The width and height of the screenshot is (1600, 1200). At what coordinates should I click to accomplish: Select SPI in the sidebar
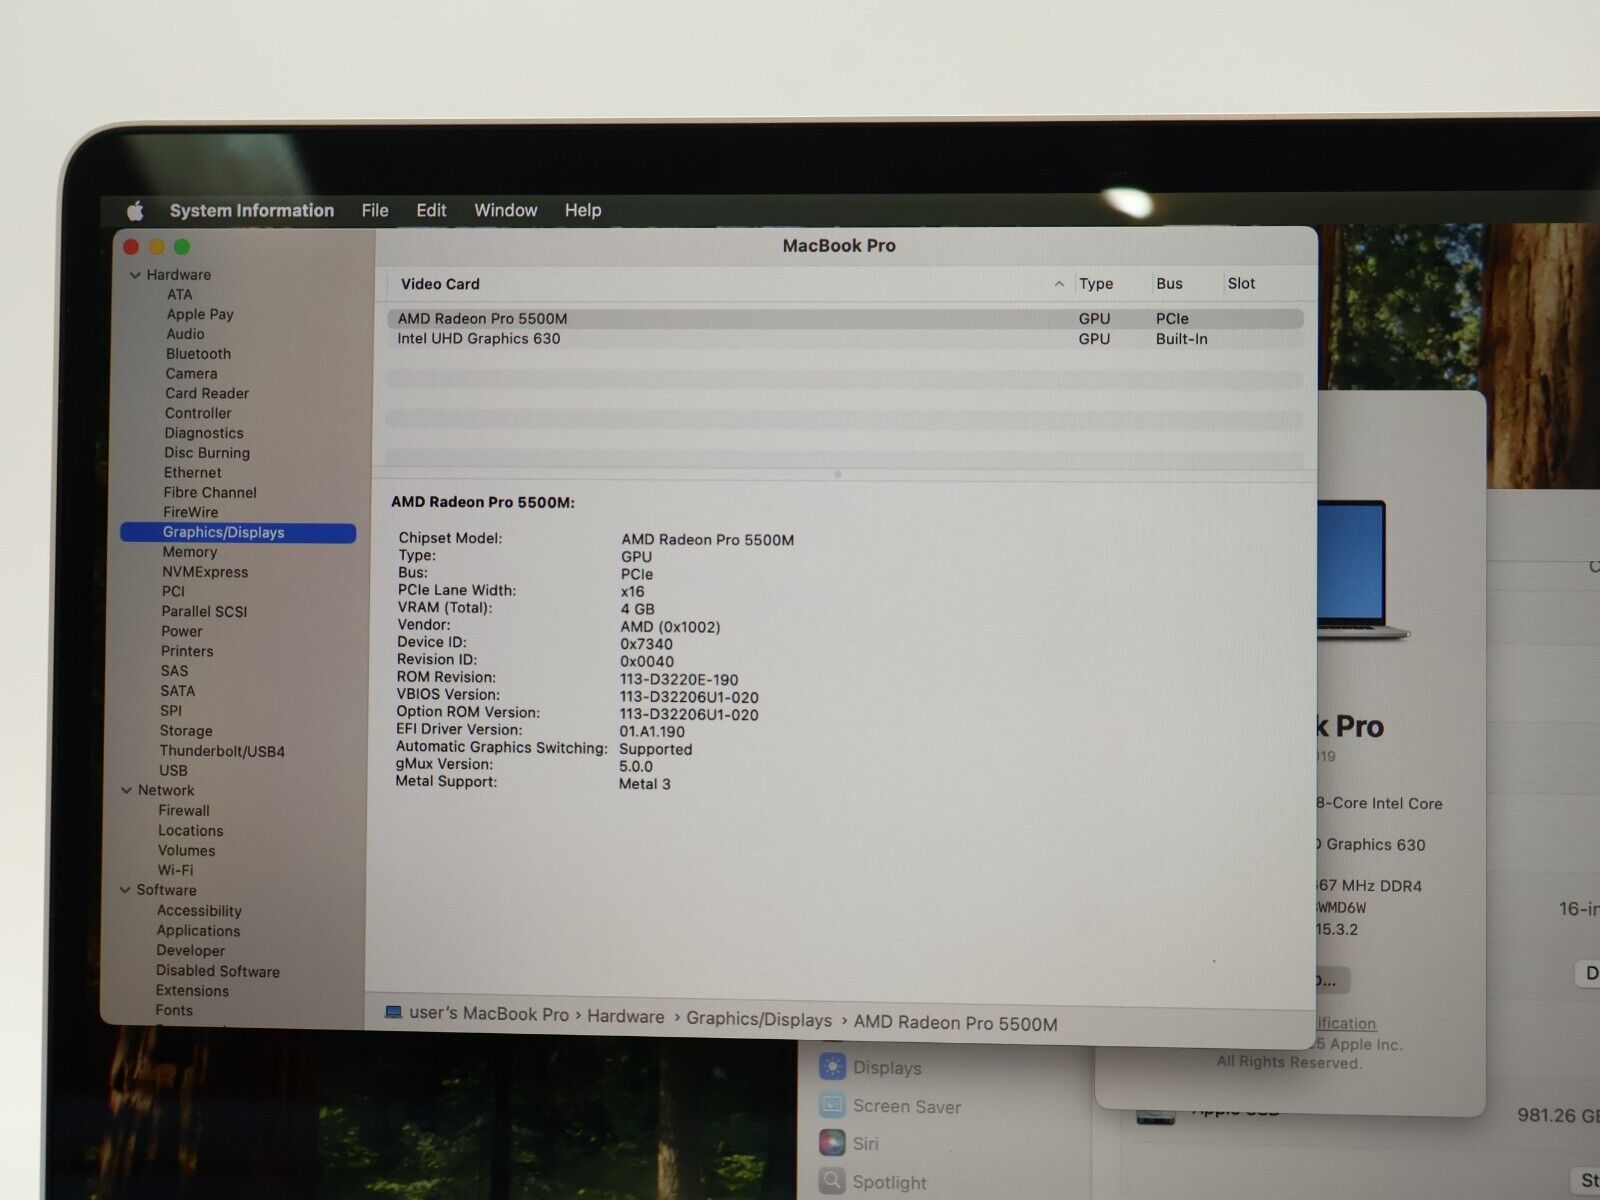[171, 711]
